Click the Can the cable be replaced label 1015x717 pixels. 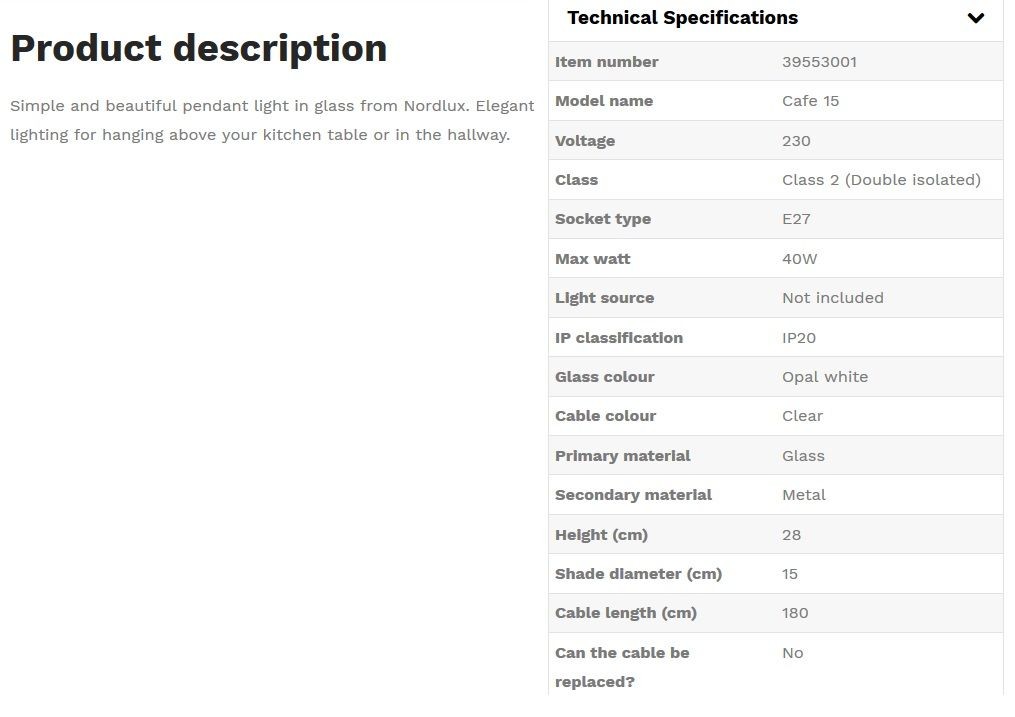pyautogui.click(x=621, y=667)
